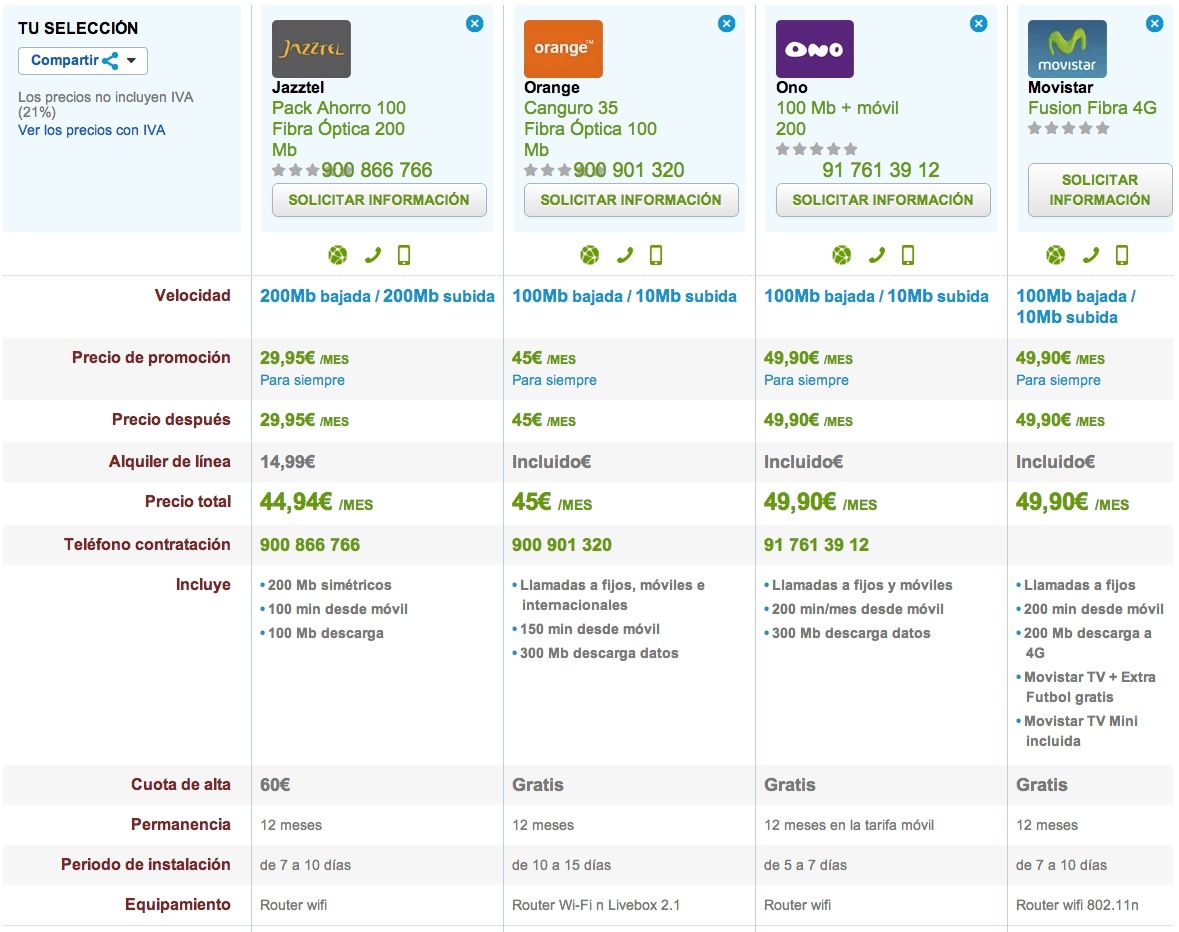Click the 'Precio total' row label
This screenshot has width=1179, height=932.
coord(188,501)
